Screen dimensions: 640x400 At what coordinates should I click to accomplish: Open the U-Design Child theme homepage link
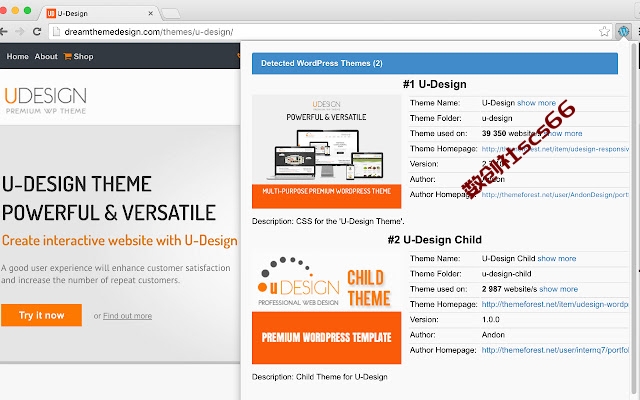[x=555, y=304]
